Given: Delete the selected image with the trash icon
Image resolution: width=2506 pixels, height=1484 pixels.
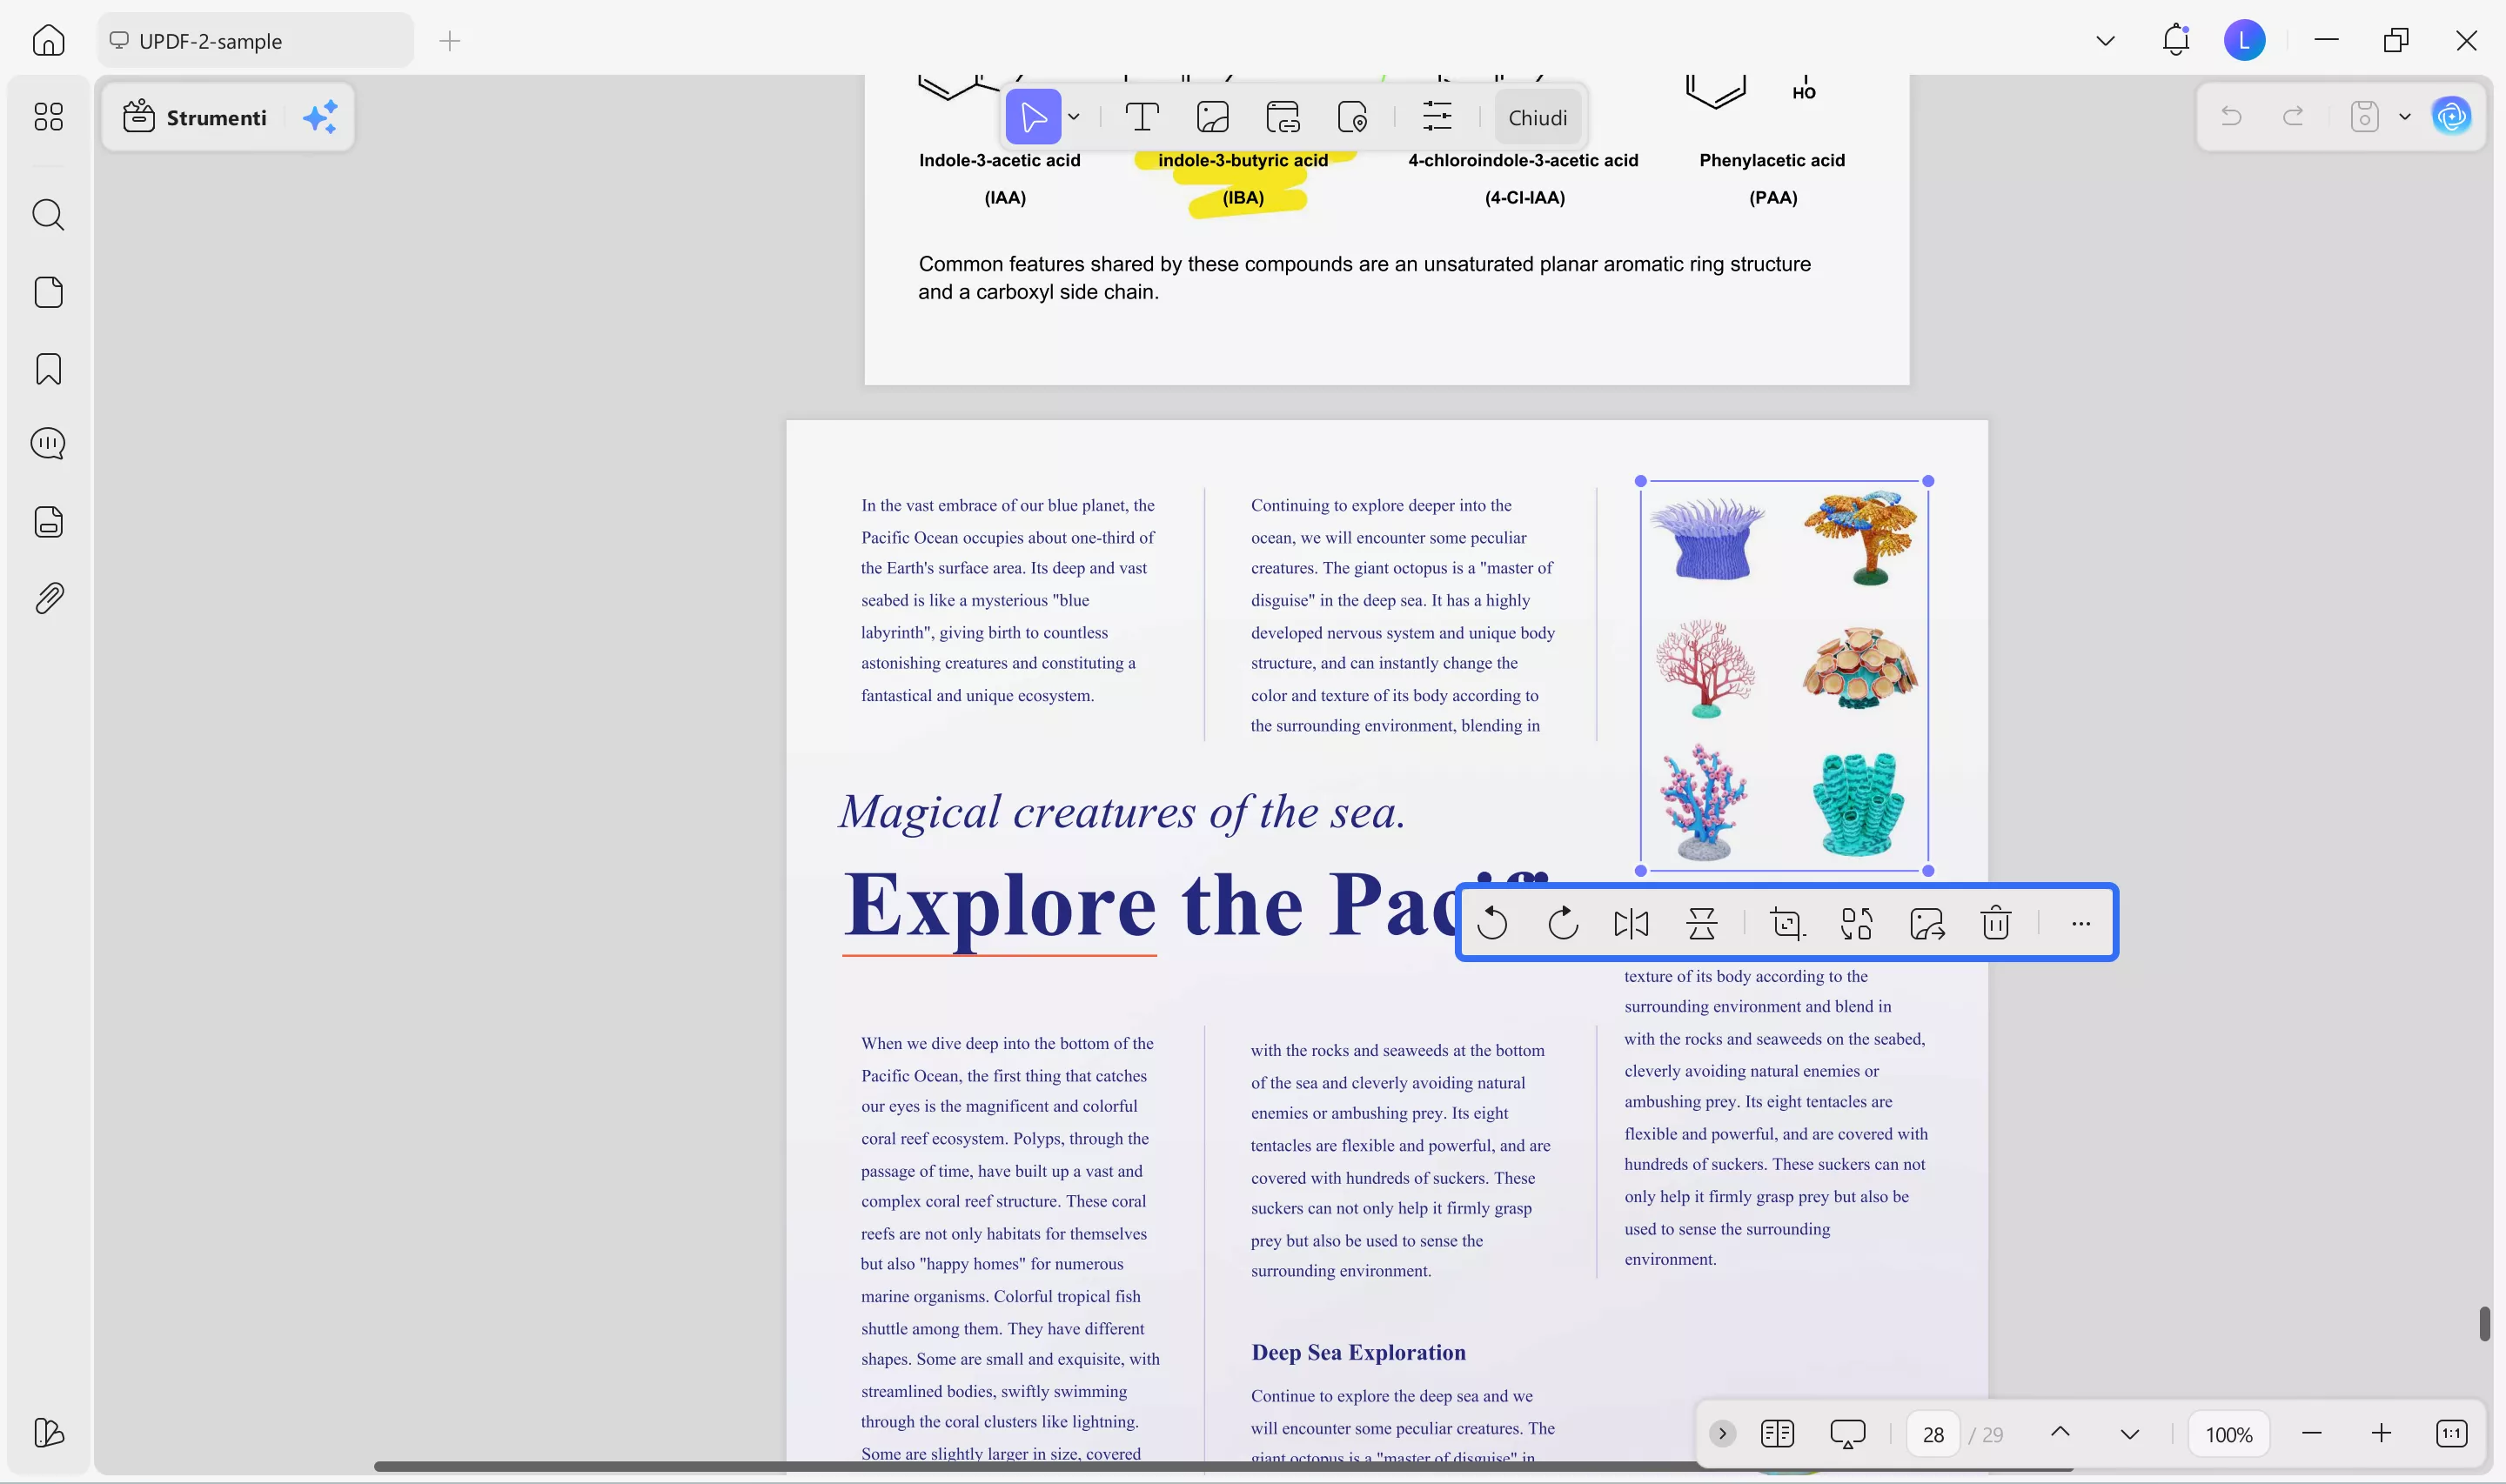Looking at the screenshot, I should [x=1994, y=923].
